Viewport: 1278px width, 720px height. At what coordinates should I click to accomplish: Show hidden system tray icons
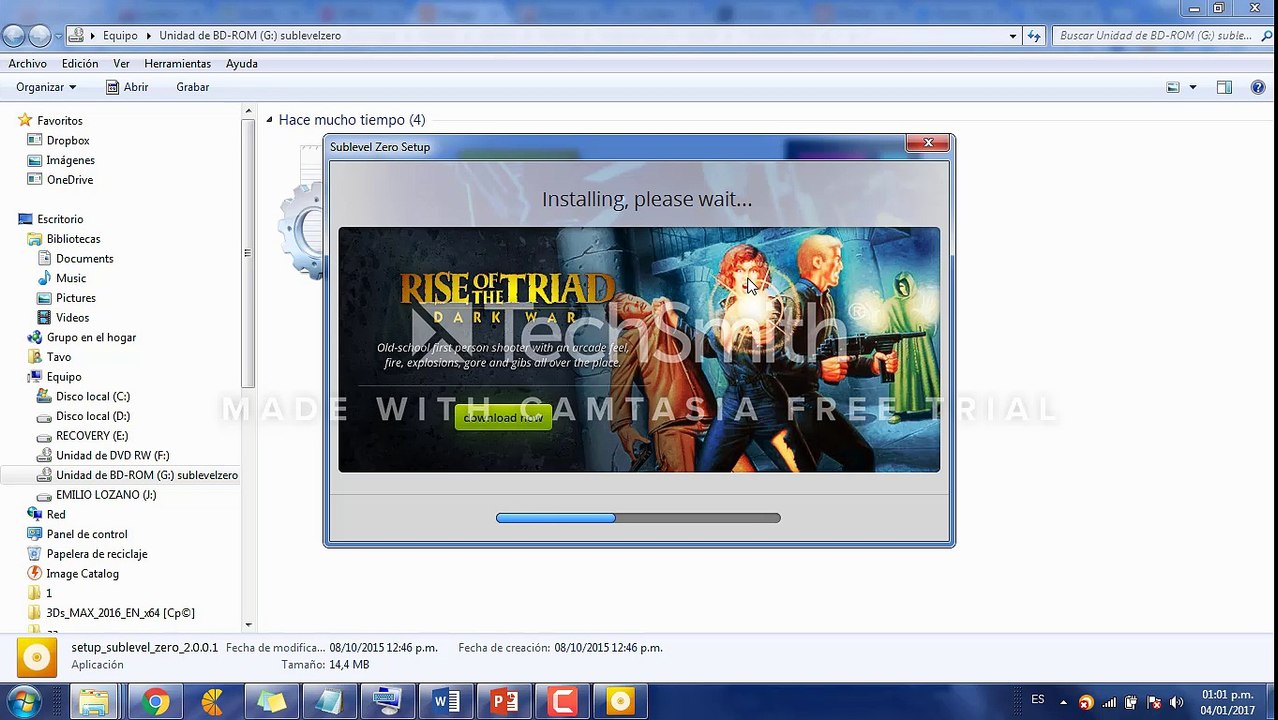point(1063,702)
